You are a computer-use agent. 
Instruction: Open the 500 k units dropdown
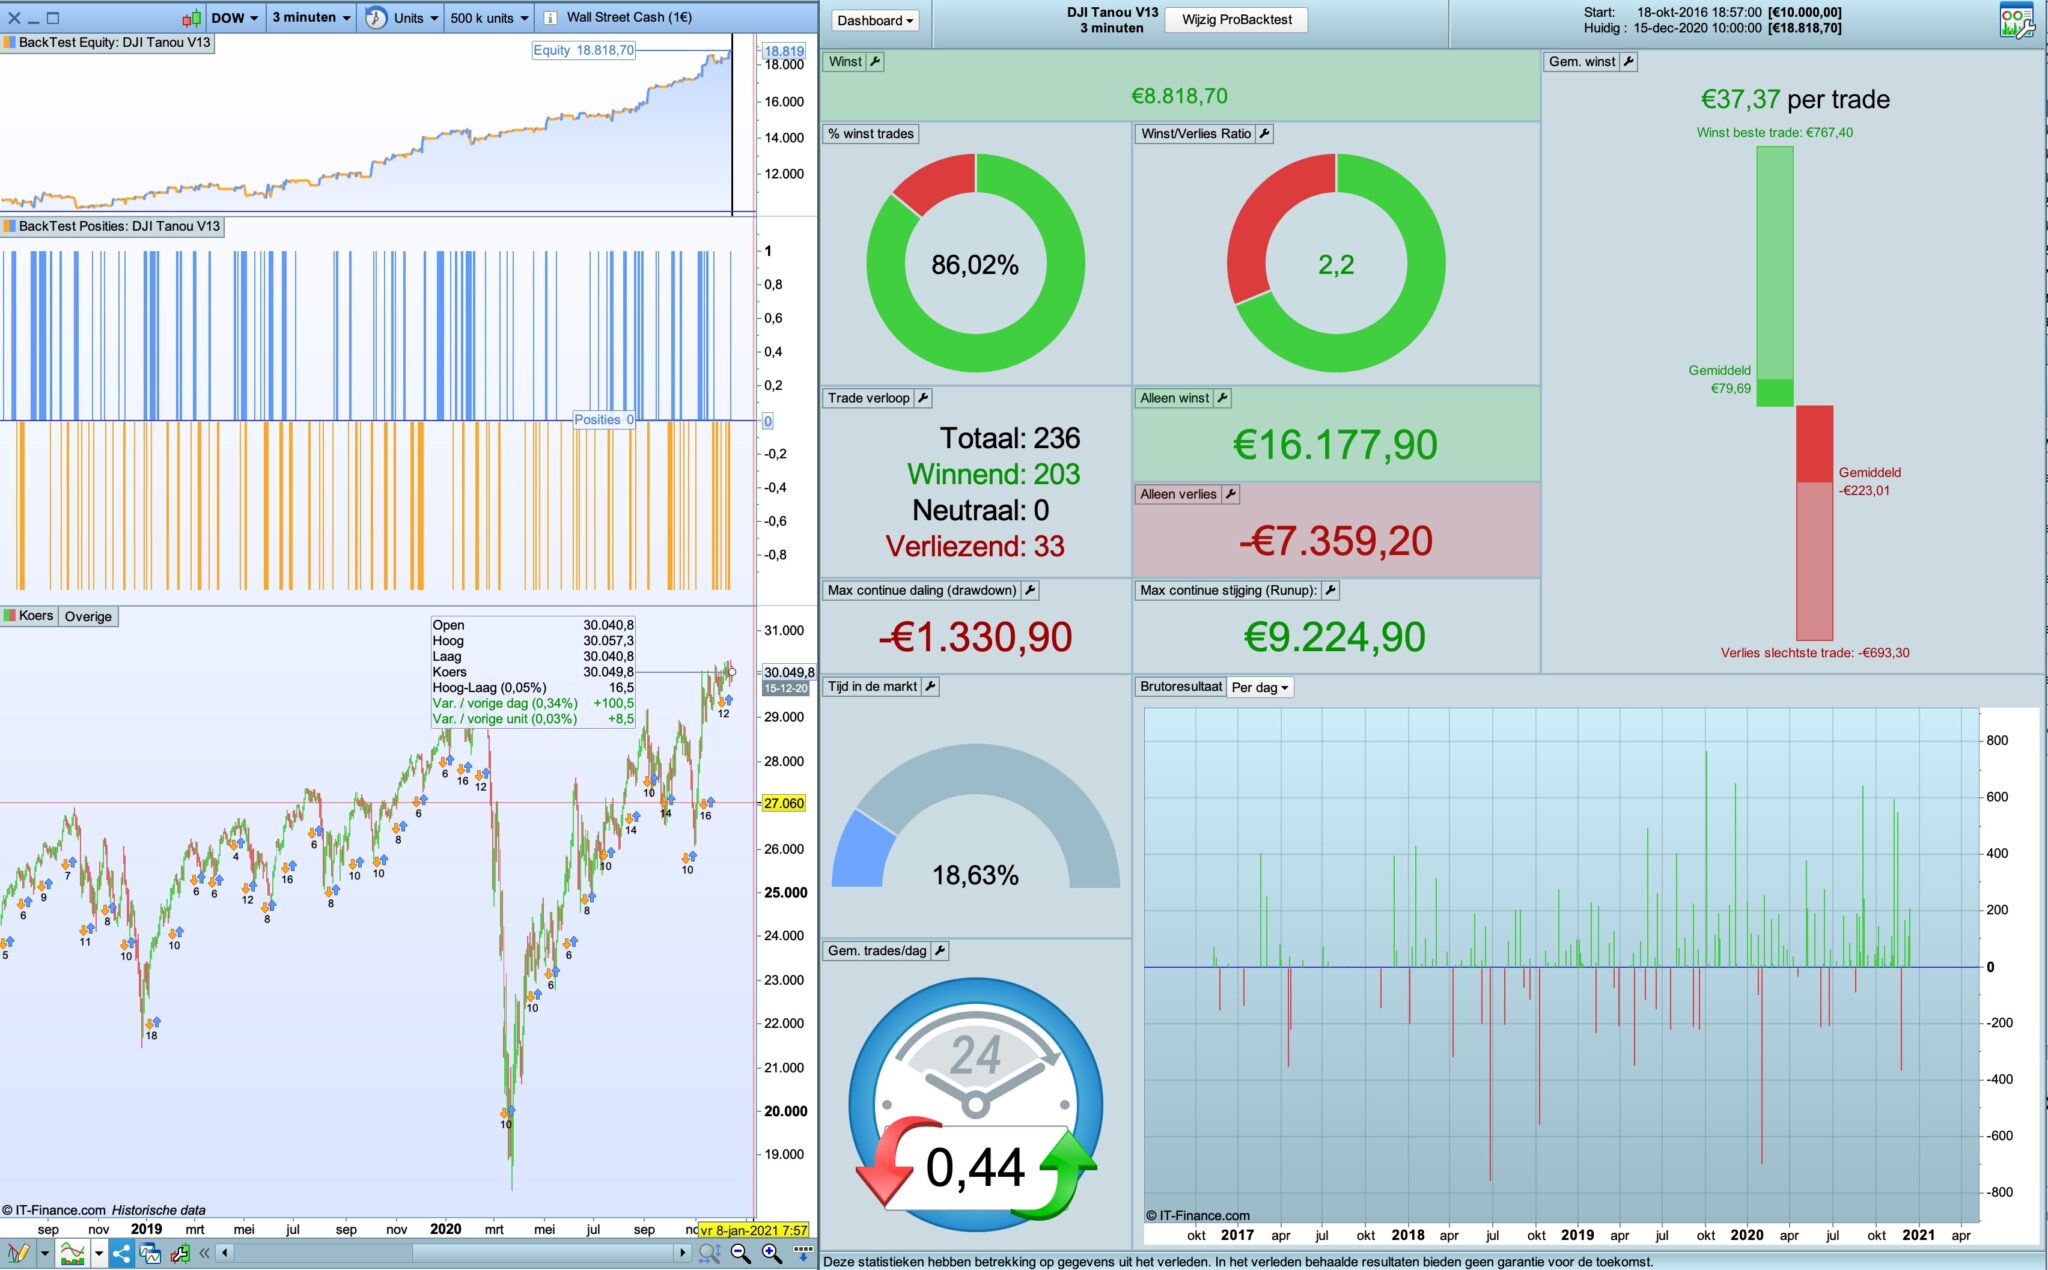point(489,18)
